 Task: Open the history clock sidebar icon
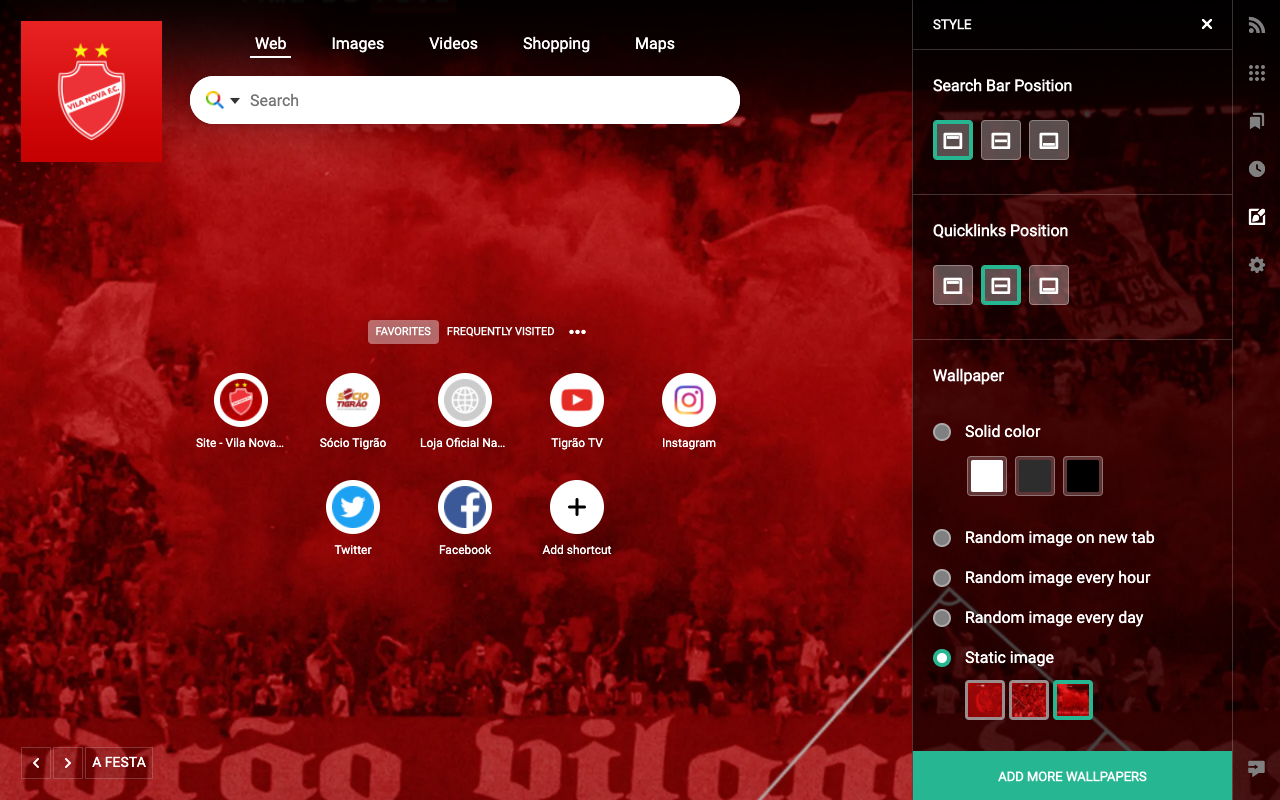pyautogui.click(x=1257, y=169)
